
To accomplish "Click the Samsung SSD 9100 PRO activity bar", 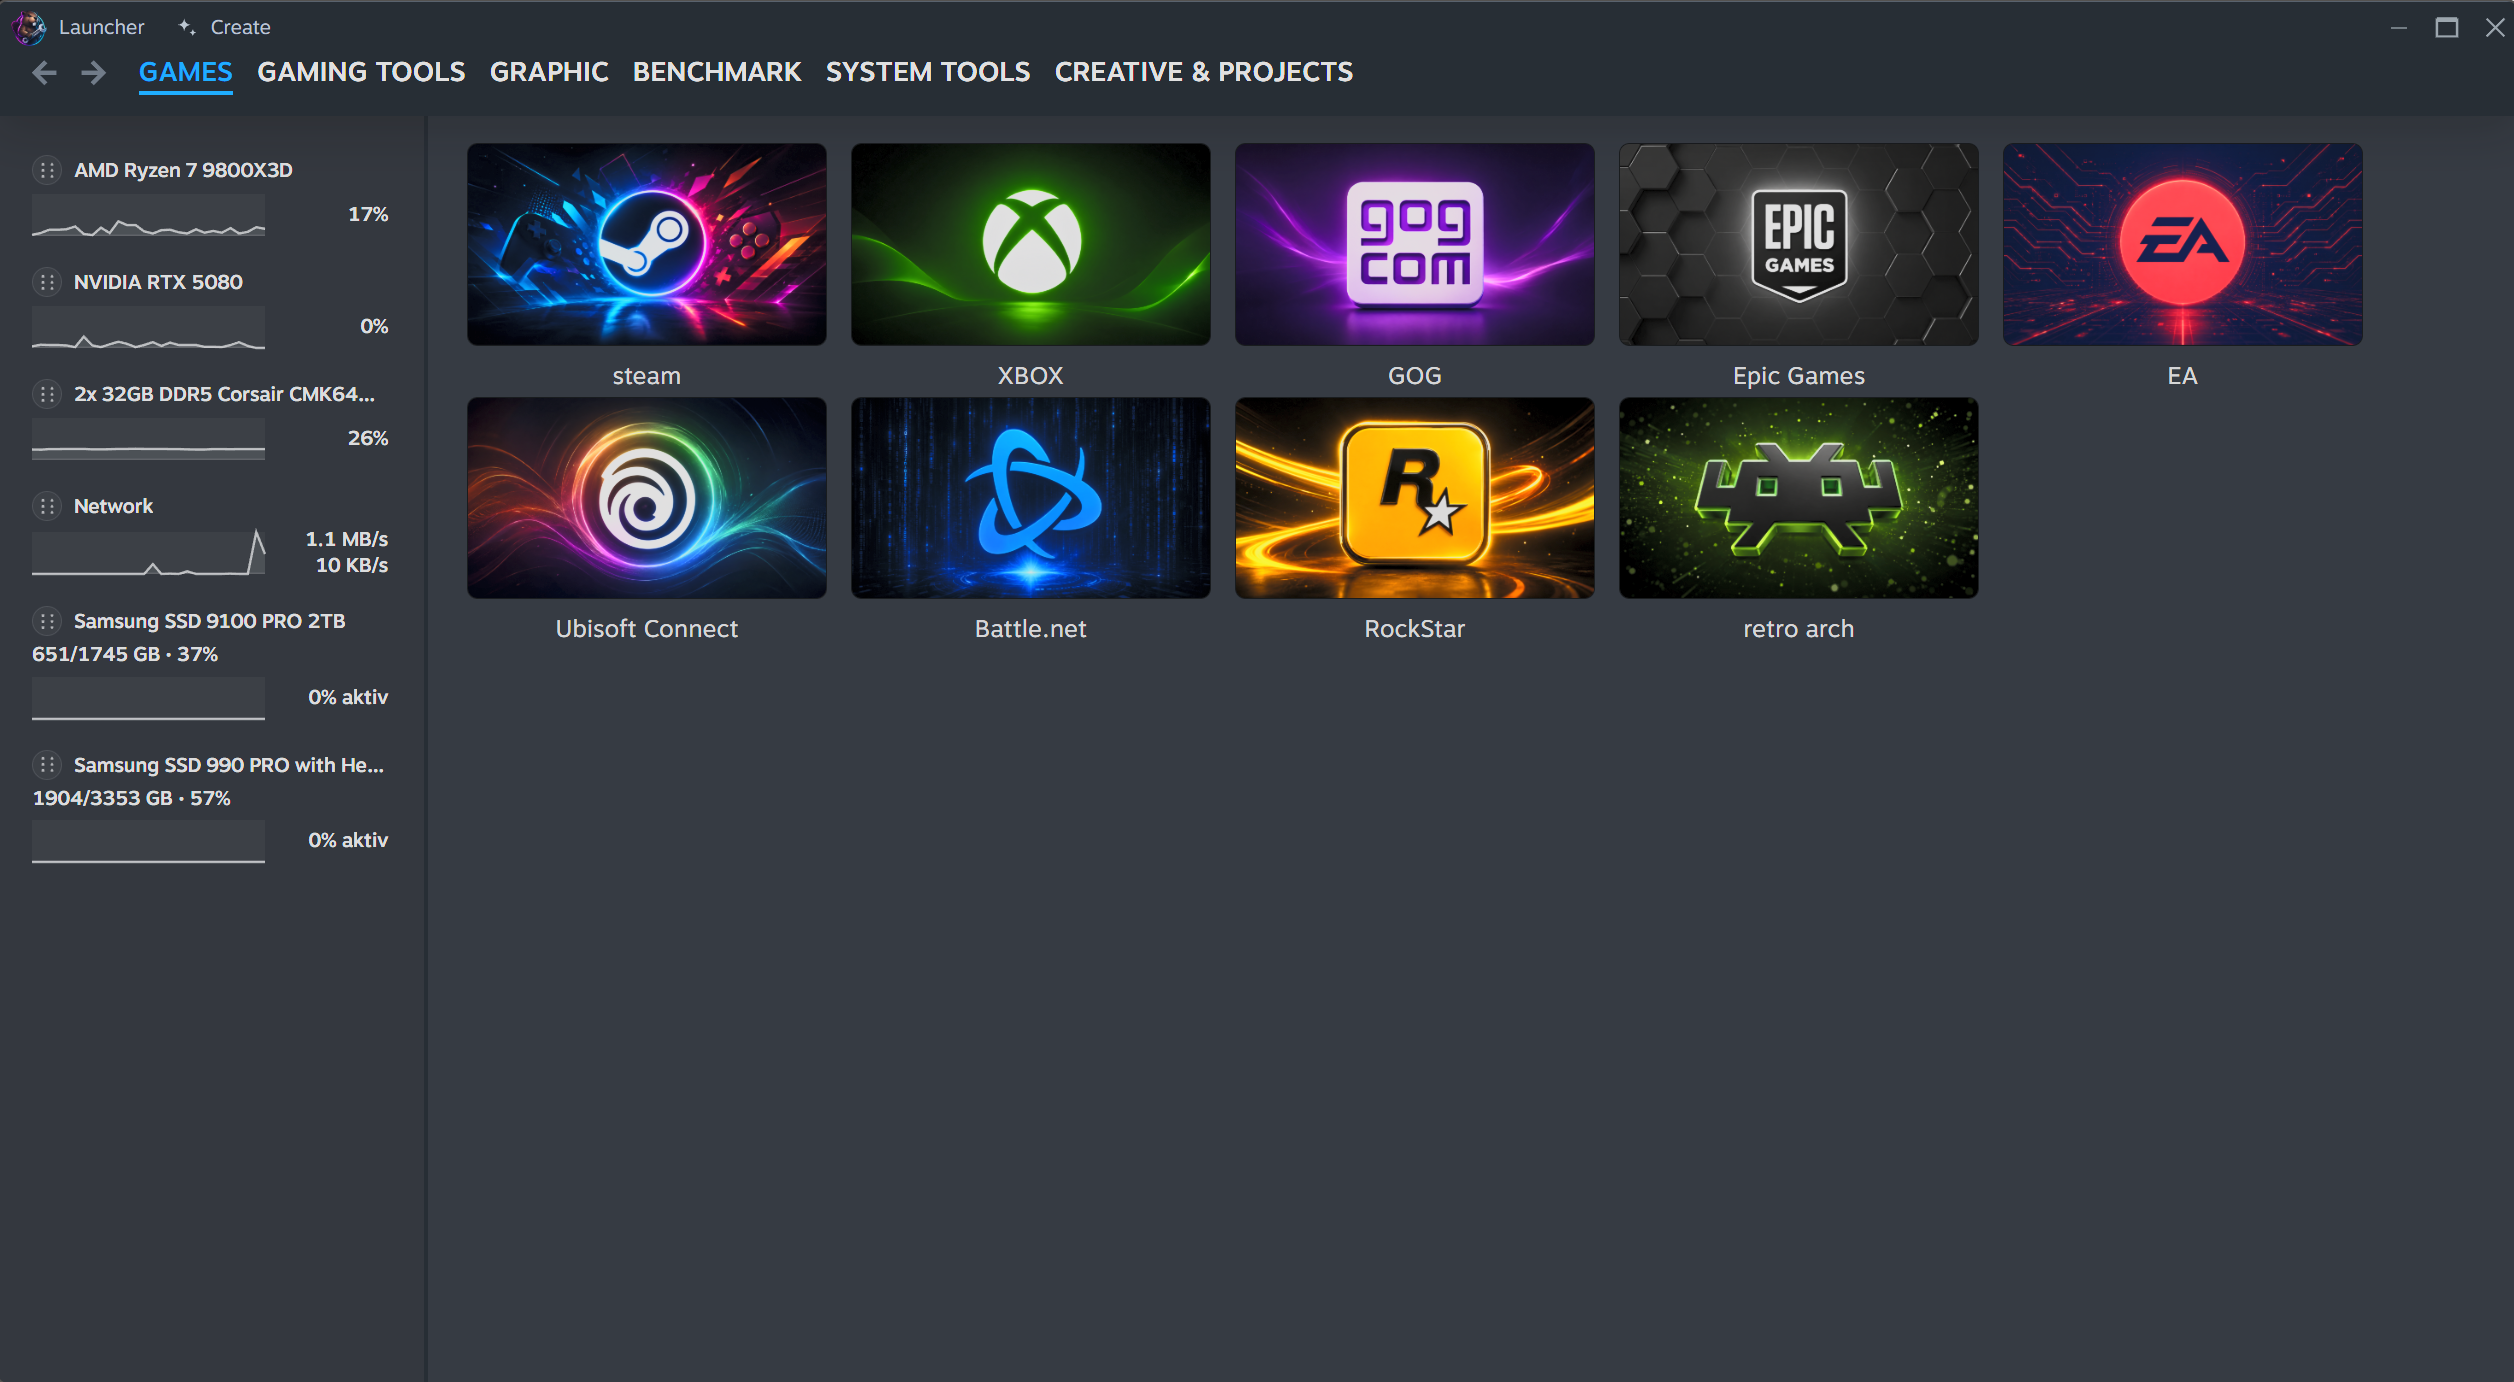I will click(148, 698).
